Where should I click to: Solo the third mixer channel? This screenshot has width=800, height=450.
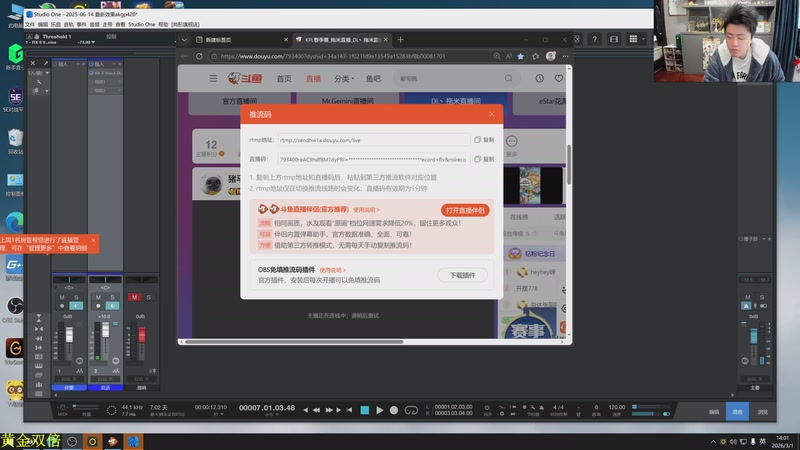point(149,297)
